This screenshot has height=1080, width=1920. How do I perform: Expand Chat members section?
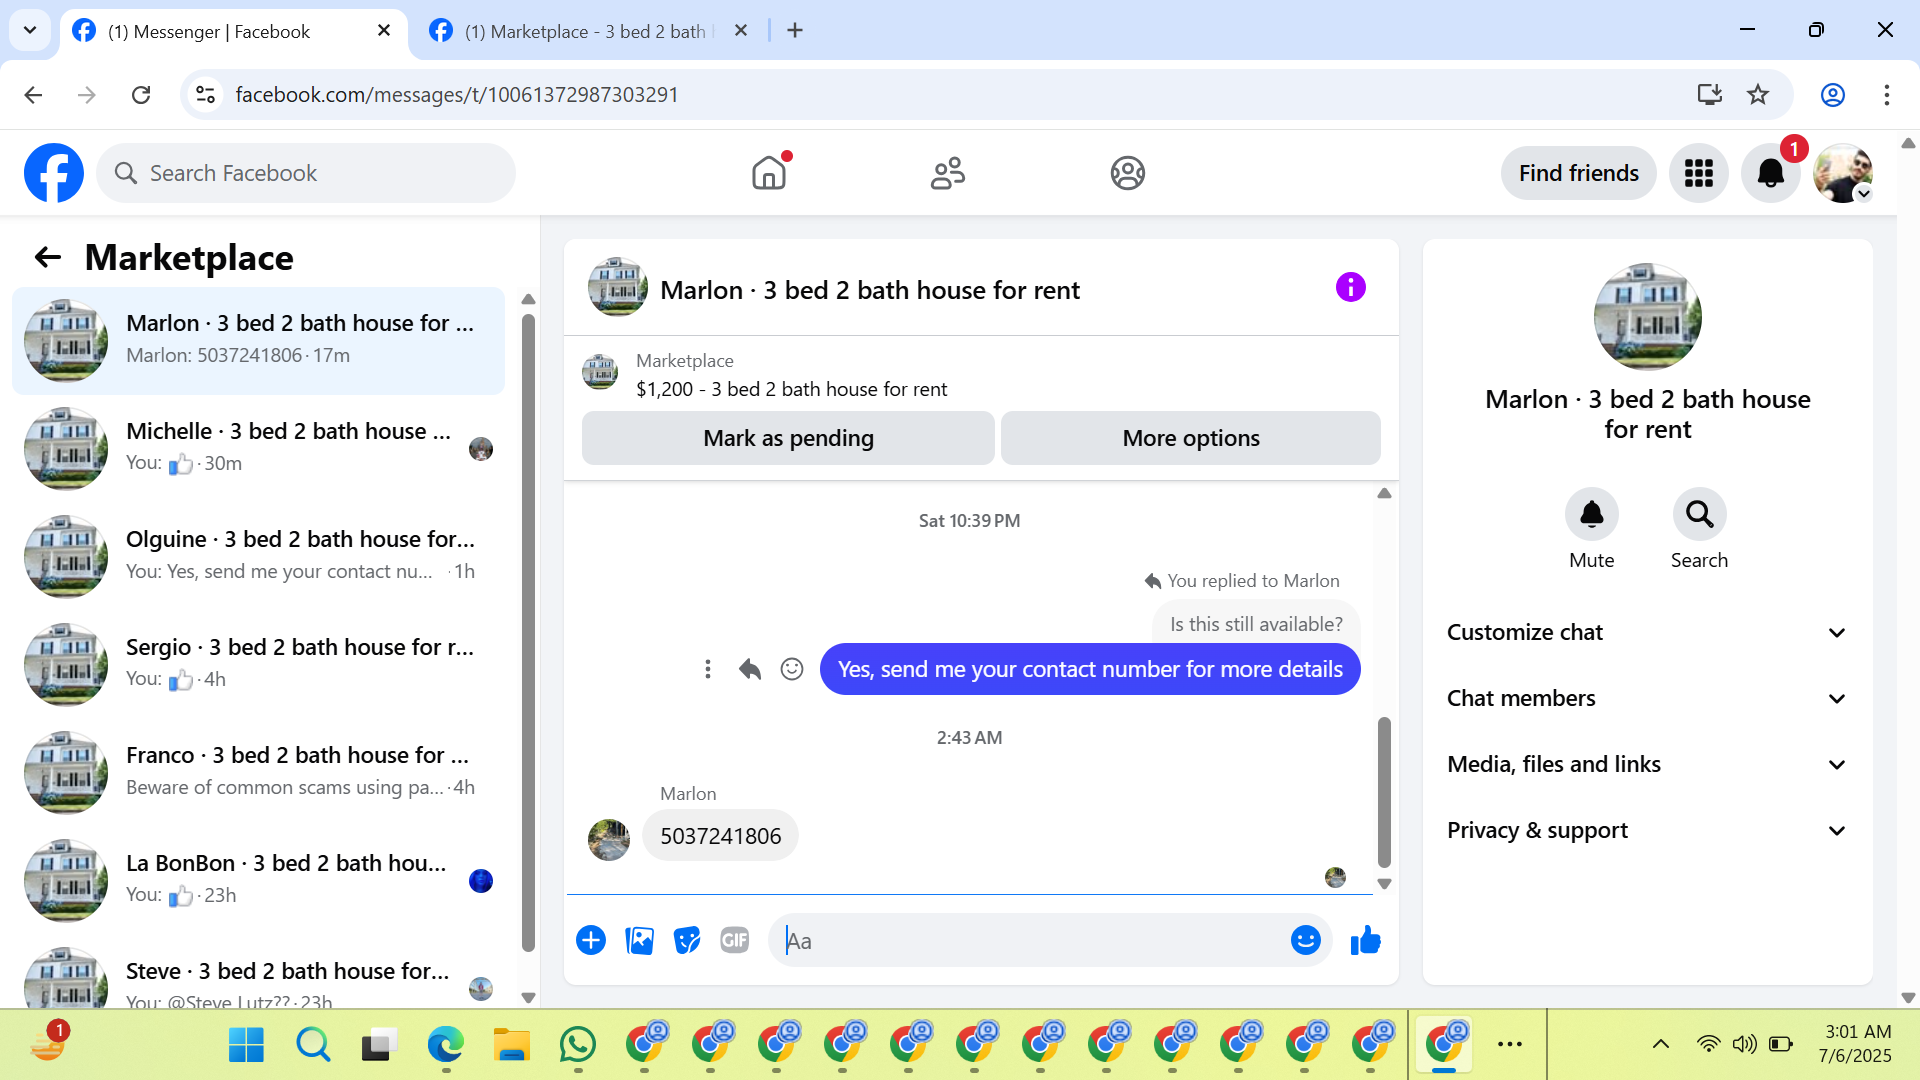(1647, 698)
